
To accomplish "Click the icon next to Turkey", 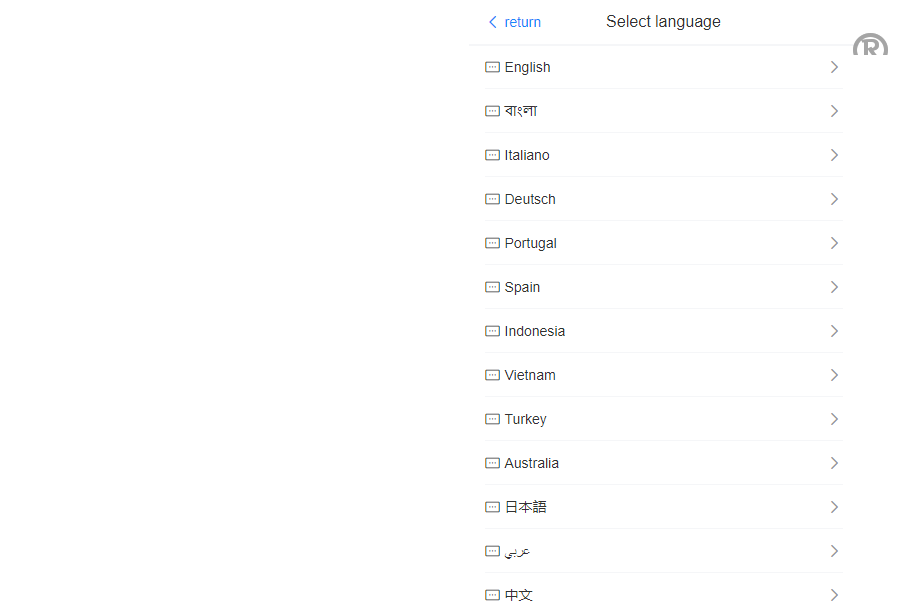I will [492, 419].
